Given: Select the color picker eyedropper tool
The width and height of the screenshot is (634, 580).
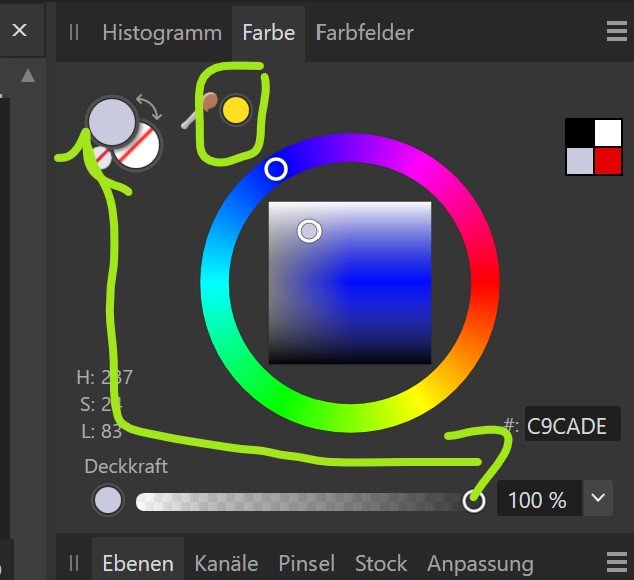Looking at the screenshot, I should click(200, 110).
